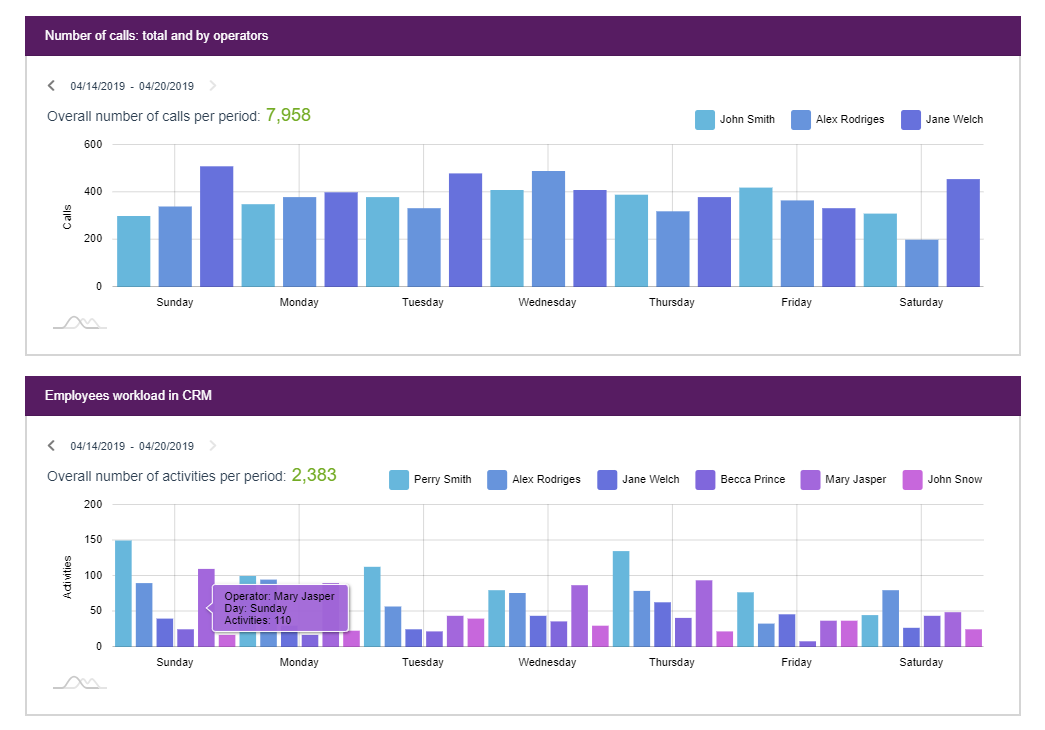
Task: Go to next week in workload chart
Action: pyautogui.click(x=213, y=446)
